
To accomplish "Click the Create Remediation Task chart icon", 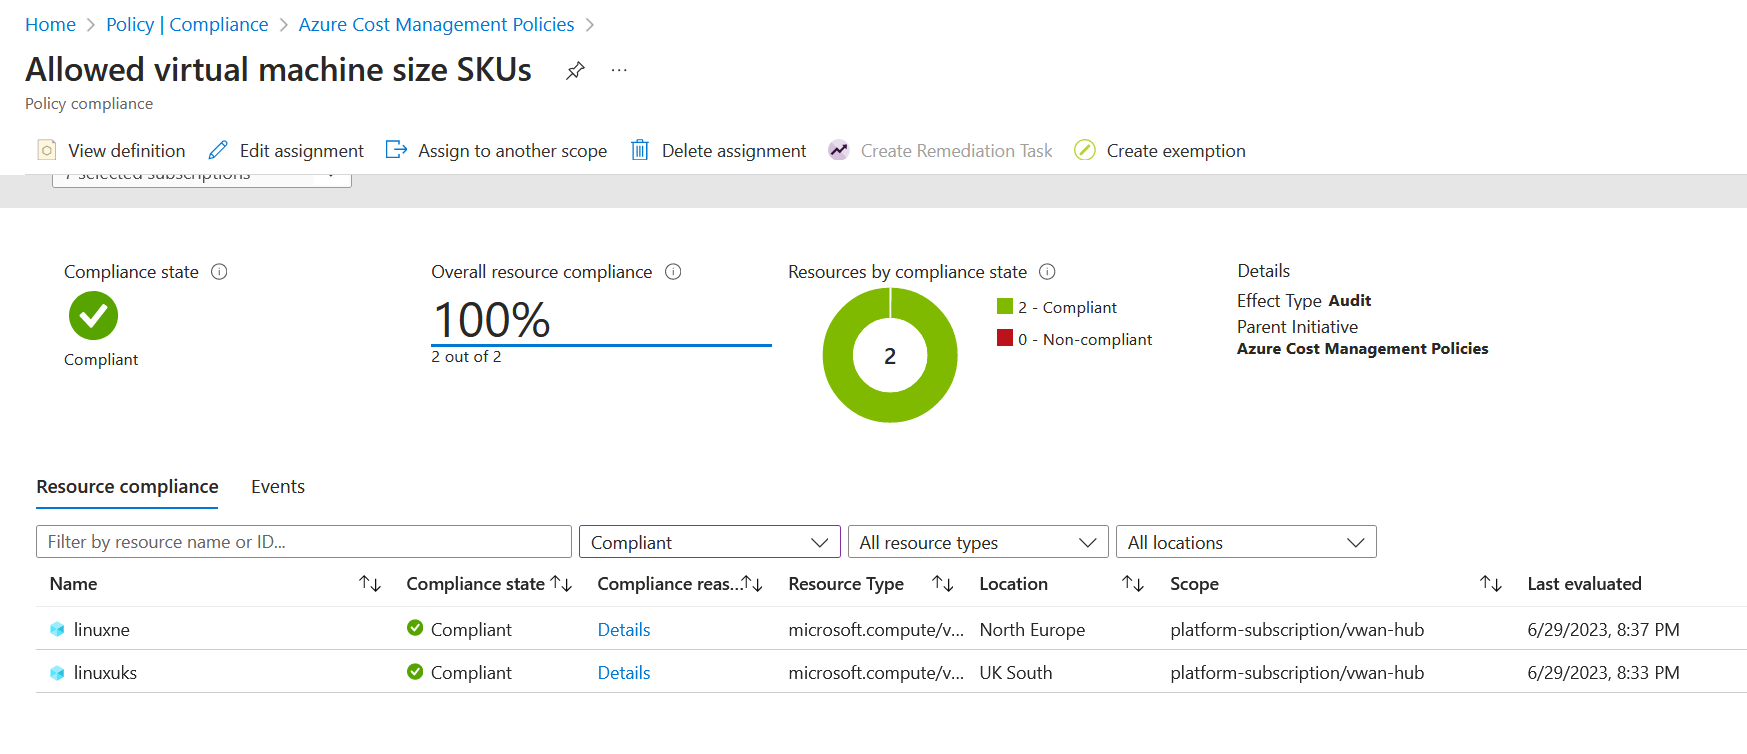I will (x=838, y=150).
